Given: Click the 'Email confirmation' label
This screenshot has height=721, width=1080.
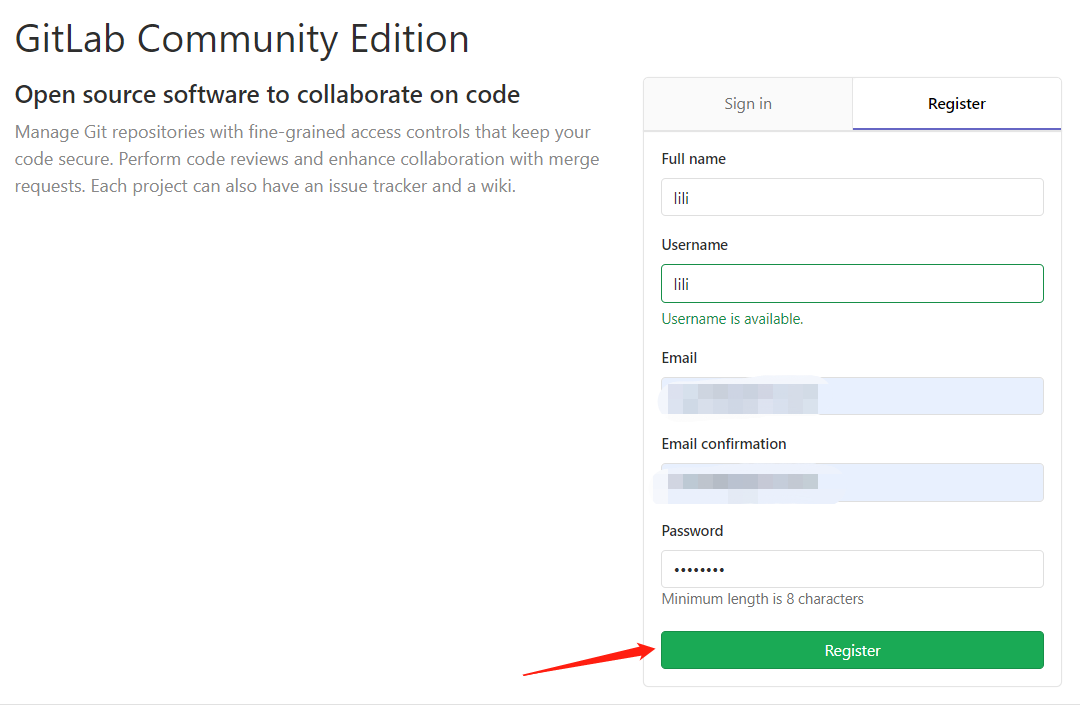Looking at the screenshot, I should tap(724, 444).
